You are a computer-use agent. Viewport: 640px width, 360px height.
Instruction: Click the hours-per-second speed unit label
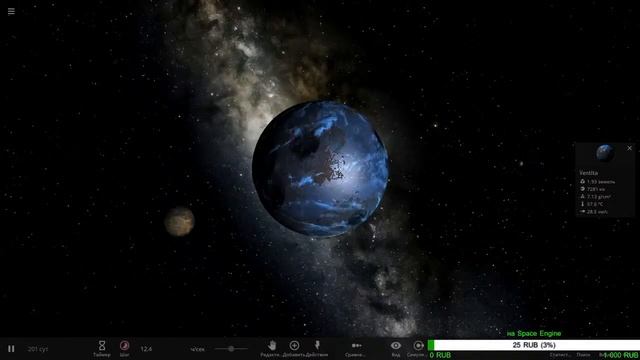click(x=198, y=349)
